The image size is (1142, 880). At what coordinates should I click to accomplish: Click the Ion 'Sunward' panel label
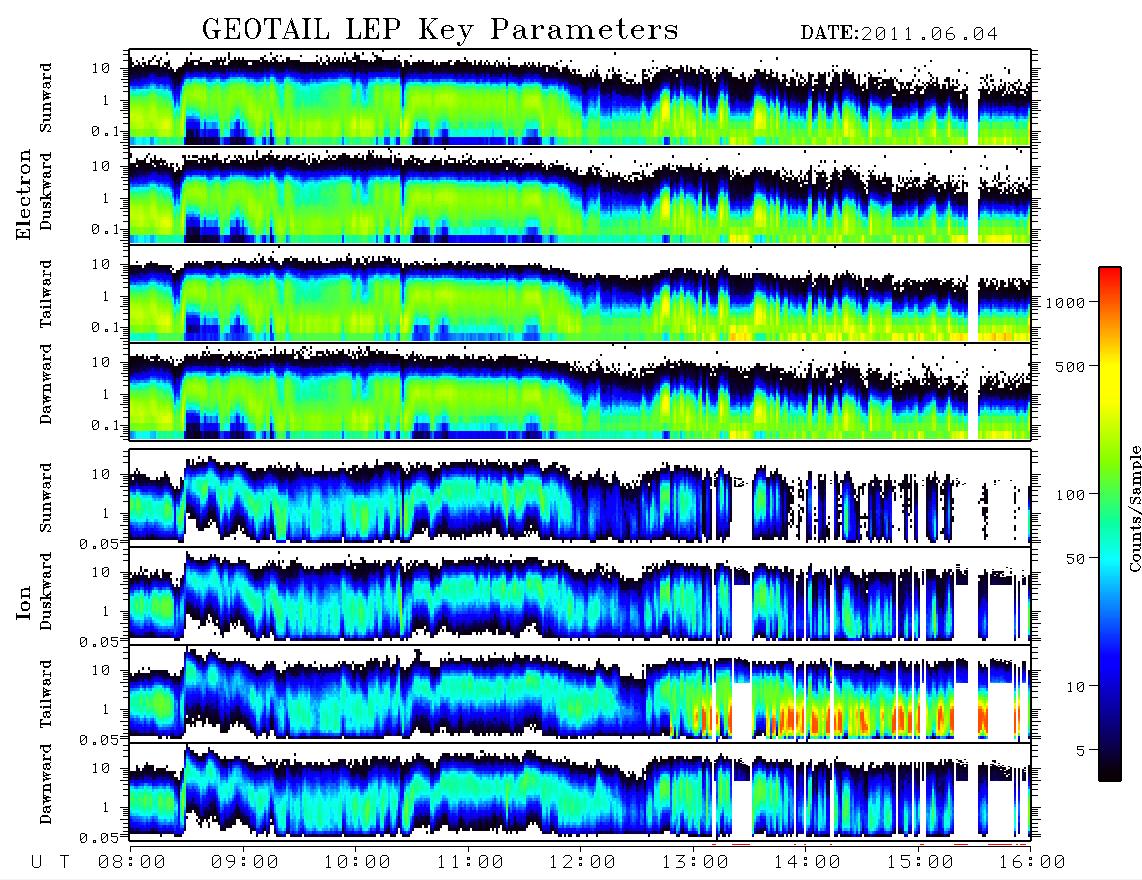(46, 497)
